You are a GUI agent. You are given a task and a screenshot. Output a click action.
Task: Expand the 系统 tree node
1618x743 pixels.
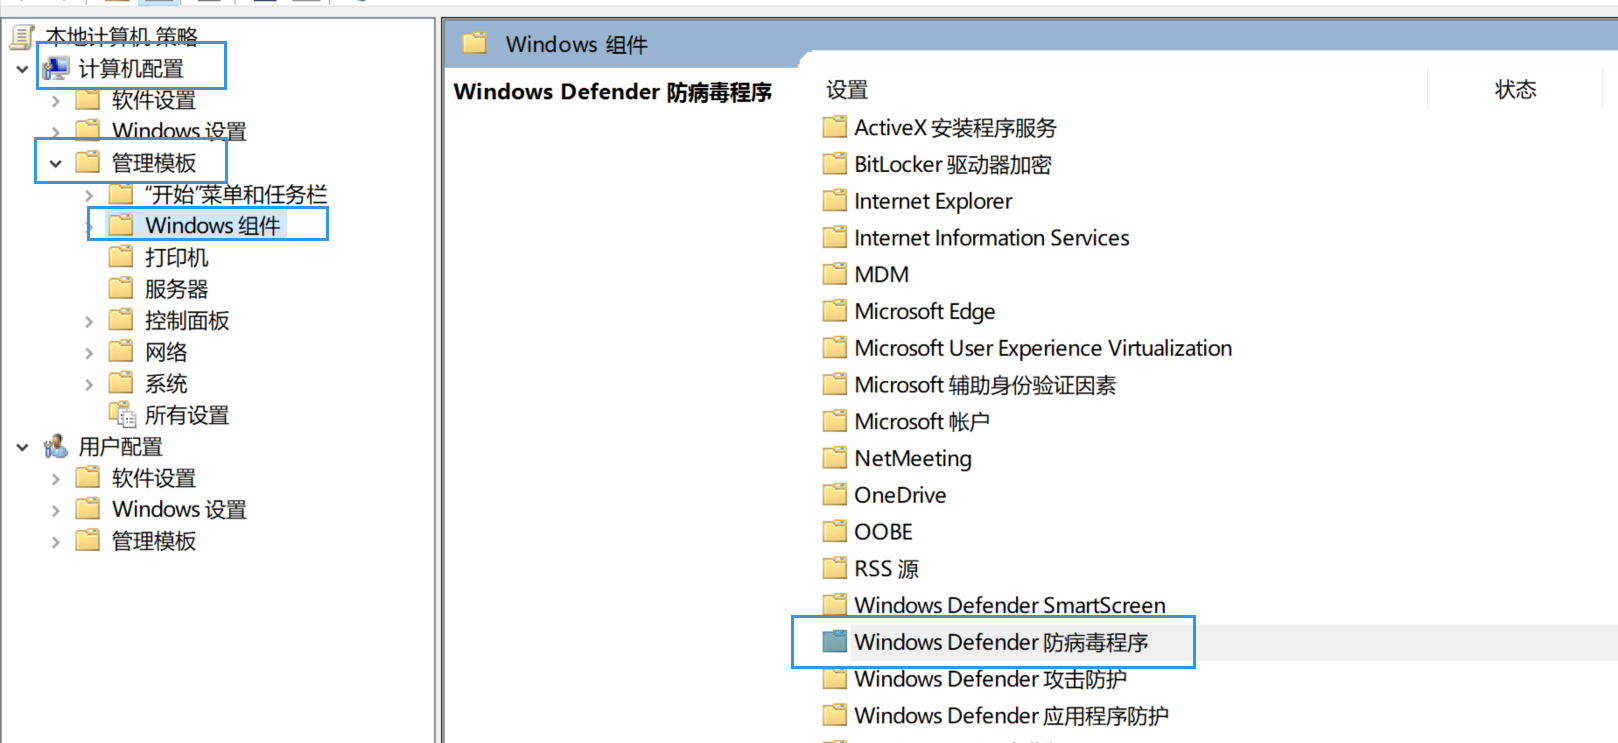(x=89, y=384)
